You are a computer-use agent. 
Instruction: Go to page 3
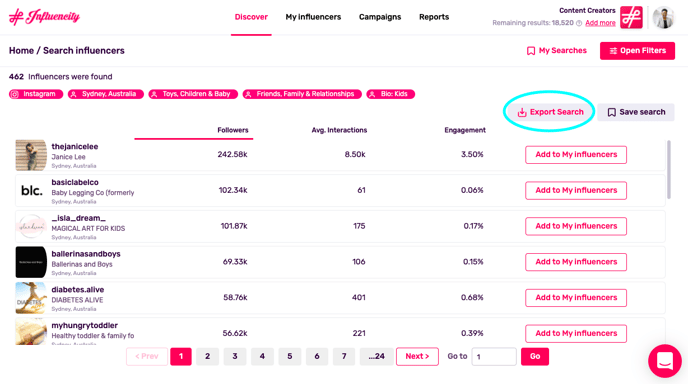[235, 356]
